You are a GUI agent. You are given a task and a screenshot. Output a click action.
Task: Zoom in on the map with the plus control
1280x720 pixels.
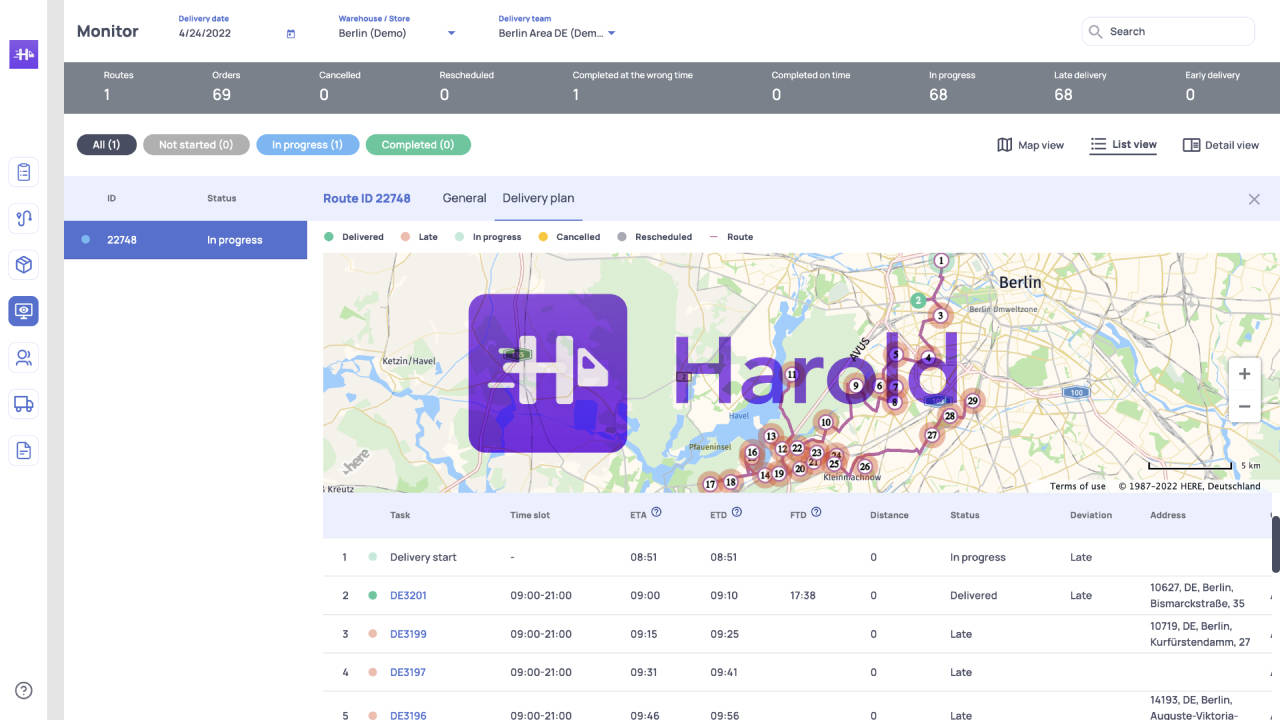tap(1245, 373)
